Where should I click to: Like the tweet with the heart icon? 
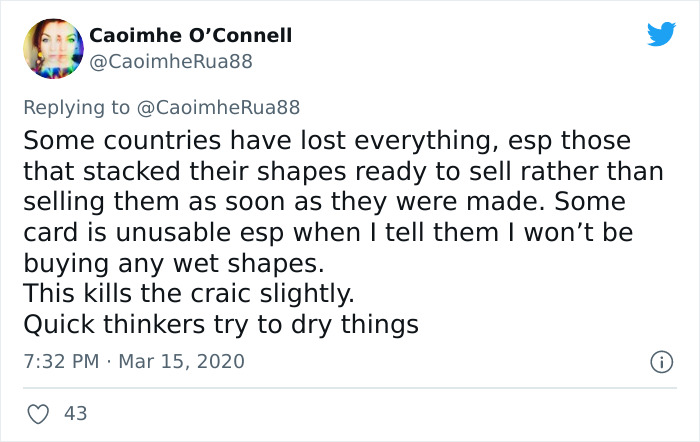pyautogui.click(x=39, y=412)
